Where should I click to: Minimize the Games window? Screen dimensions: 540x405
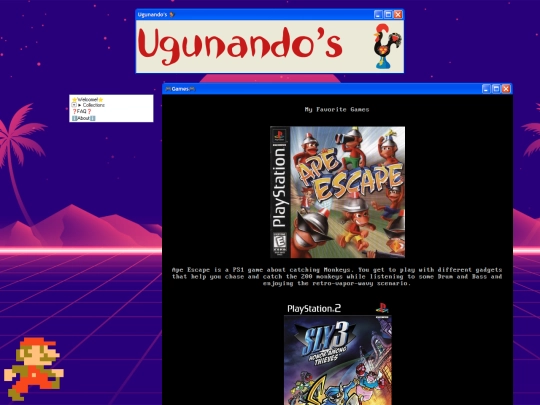pos(486,89)
